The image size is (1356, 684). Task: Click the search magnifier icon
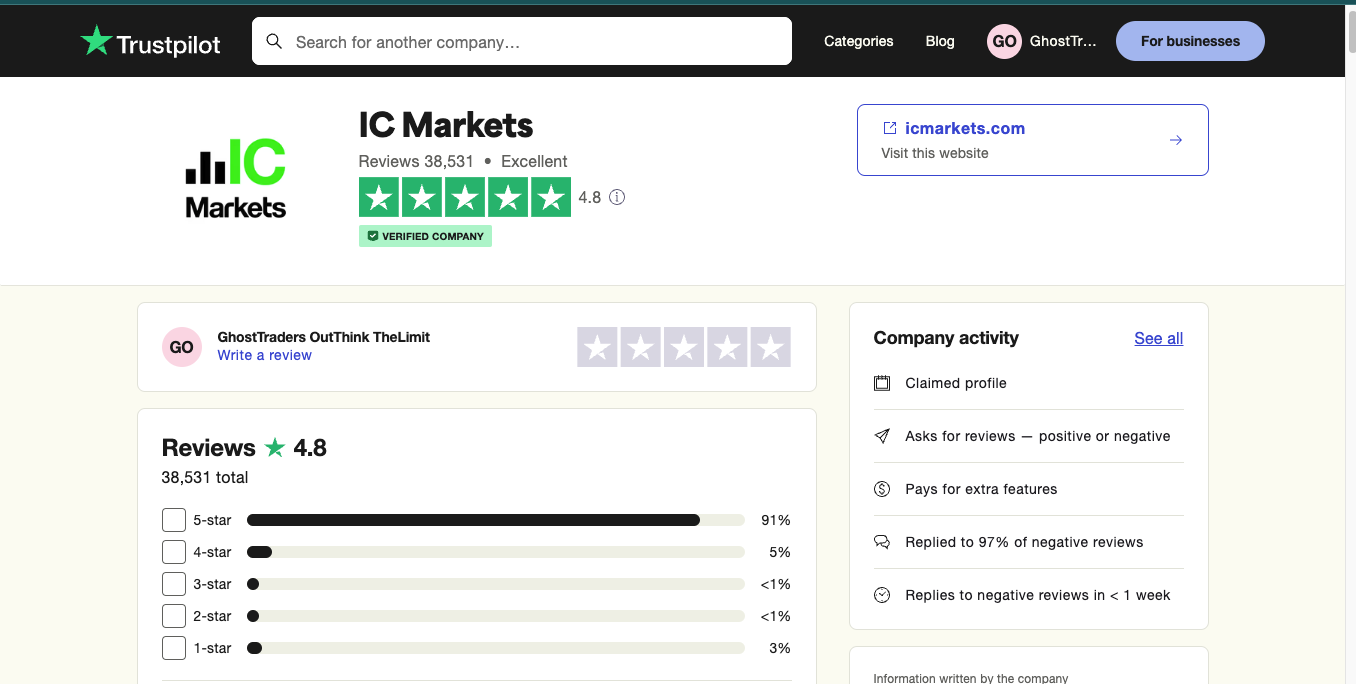click(x=274, y=42)
